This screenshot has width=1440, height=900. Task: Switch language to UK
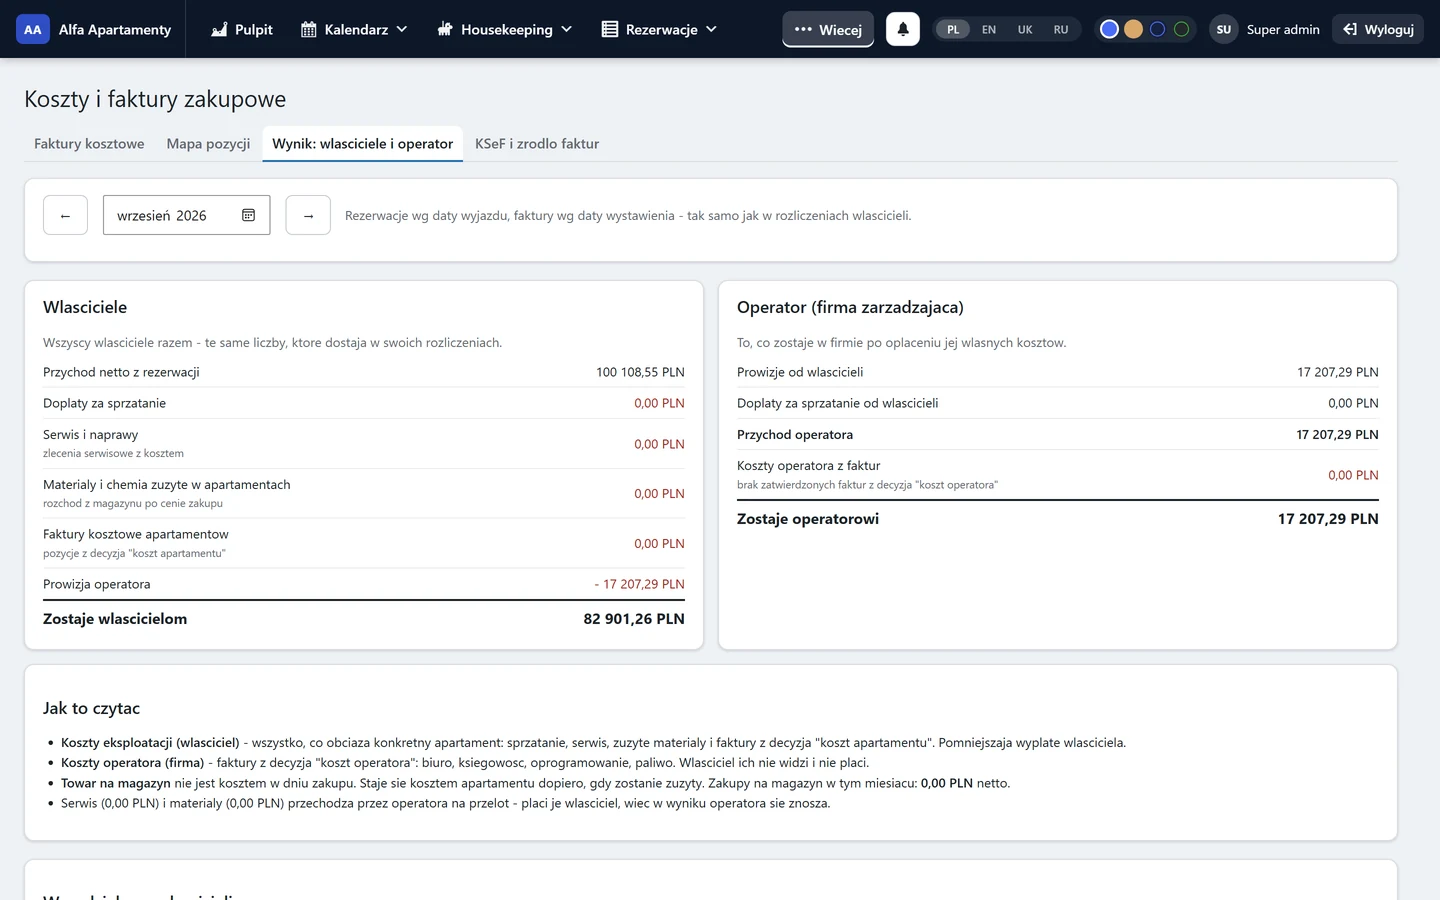tap(1025, 29)
